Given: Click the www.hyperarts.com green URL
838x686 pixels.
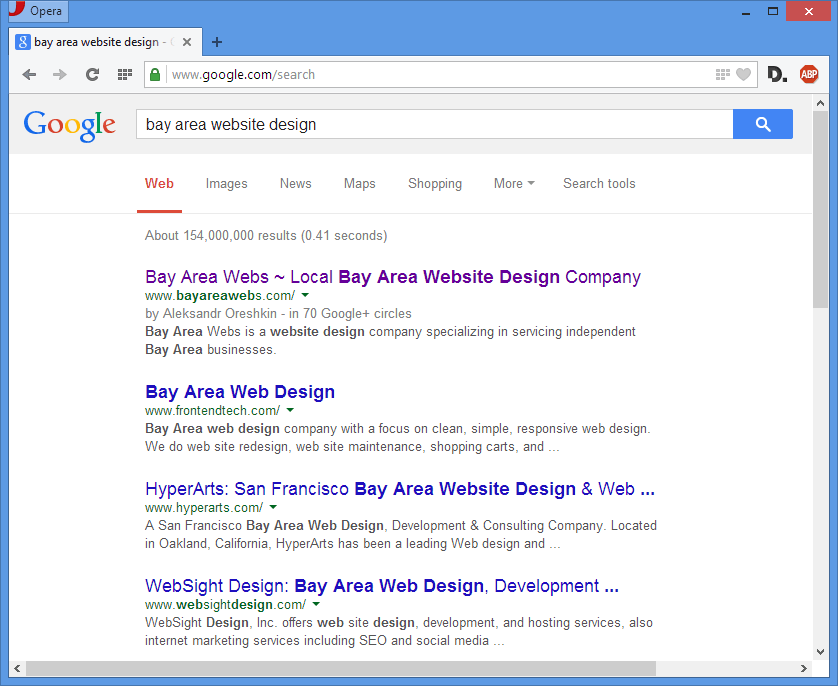Looking at the screenshot, I should [204, 508].
